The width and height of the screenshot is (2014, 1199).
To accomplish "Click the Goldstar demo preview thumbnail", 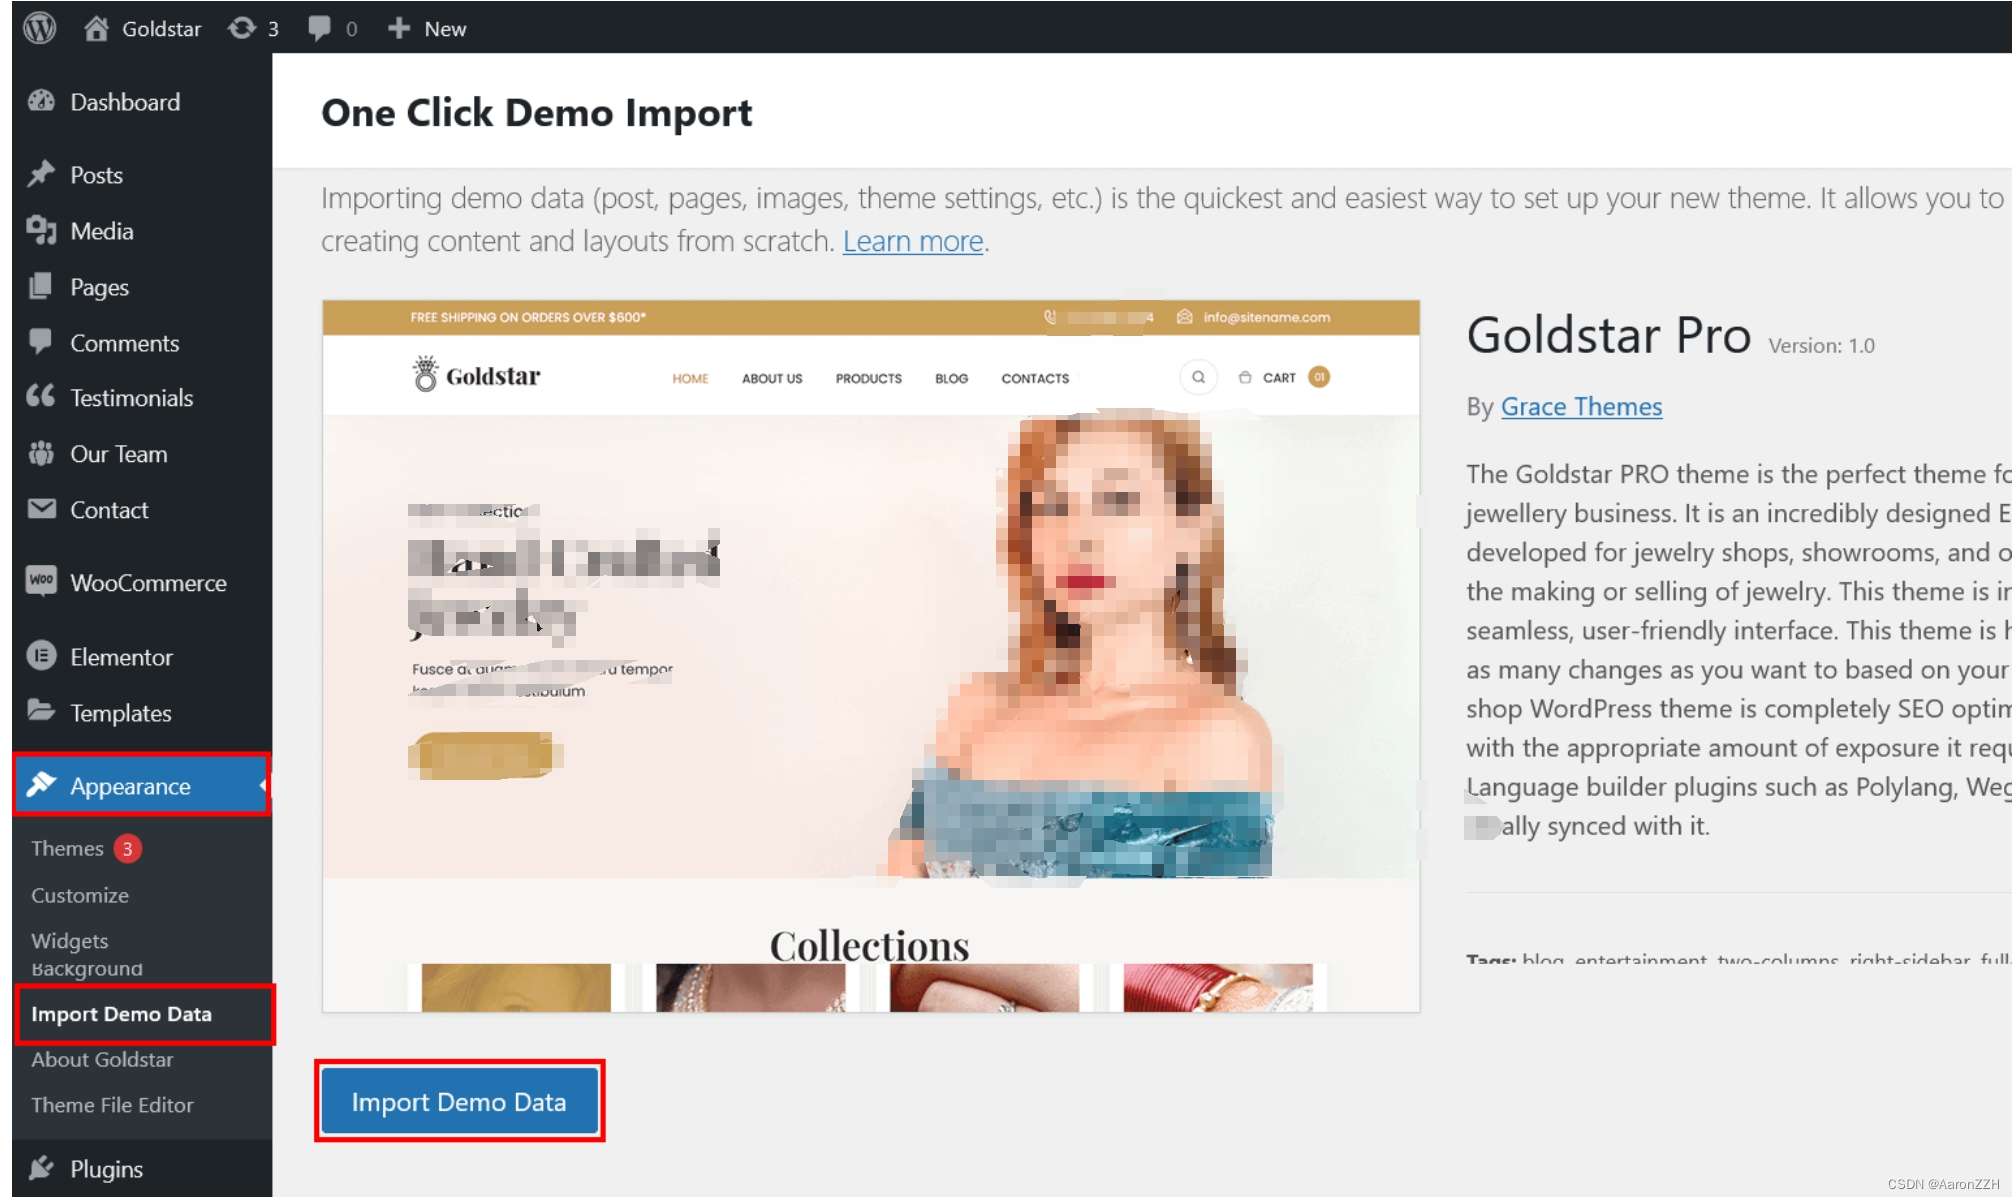I will (870, 655).
